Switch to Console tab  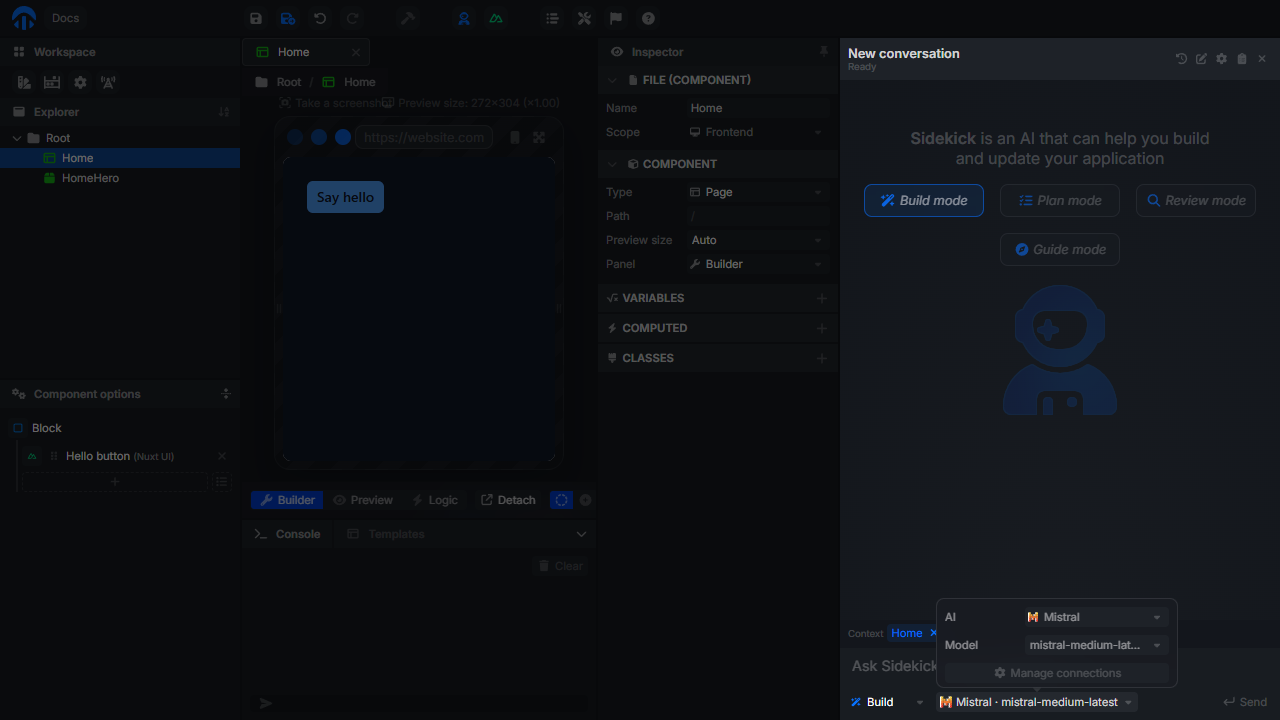tap(287, 534)
